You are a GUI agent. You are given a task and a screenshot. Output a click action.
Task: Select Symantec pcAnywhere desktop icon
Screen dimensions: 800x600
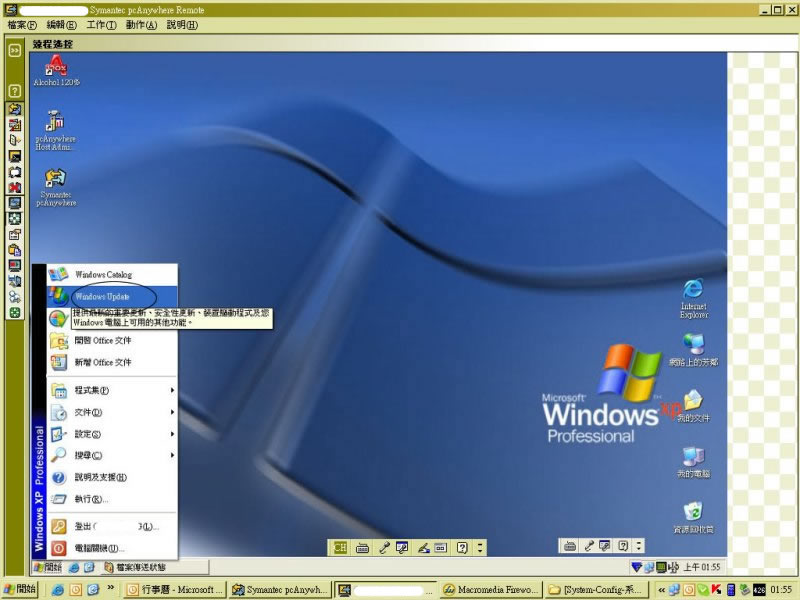tap(56, 188)
